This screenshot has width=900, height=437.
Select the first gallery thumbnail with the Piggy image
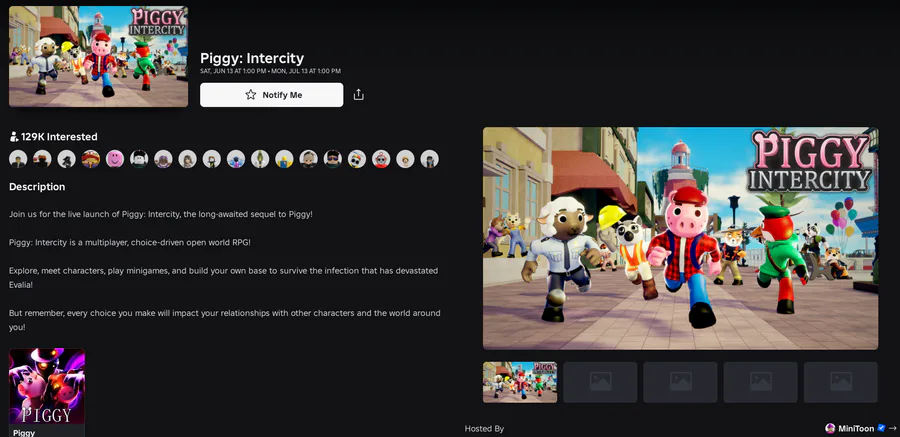pos(519,382)
